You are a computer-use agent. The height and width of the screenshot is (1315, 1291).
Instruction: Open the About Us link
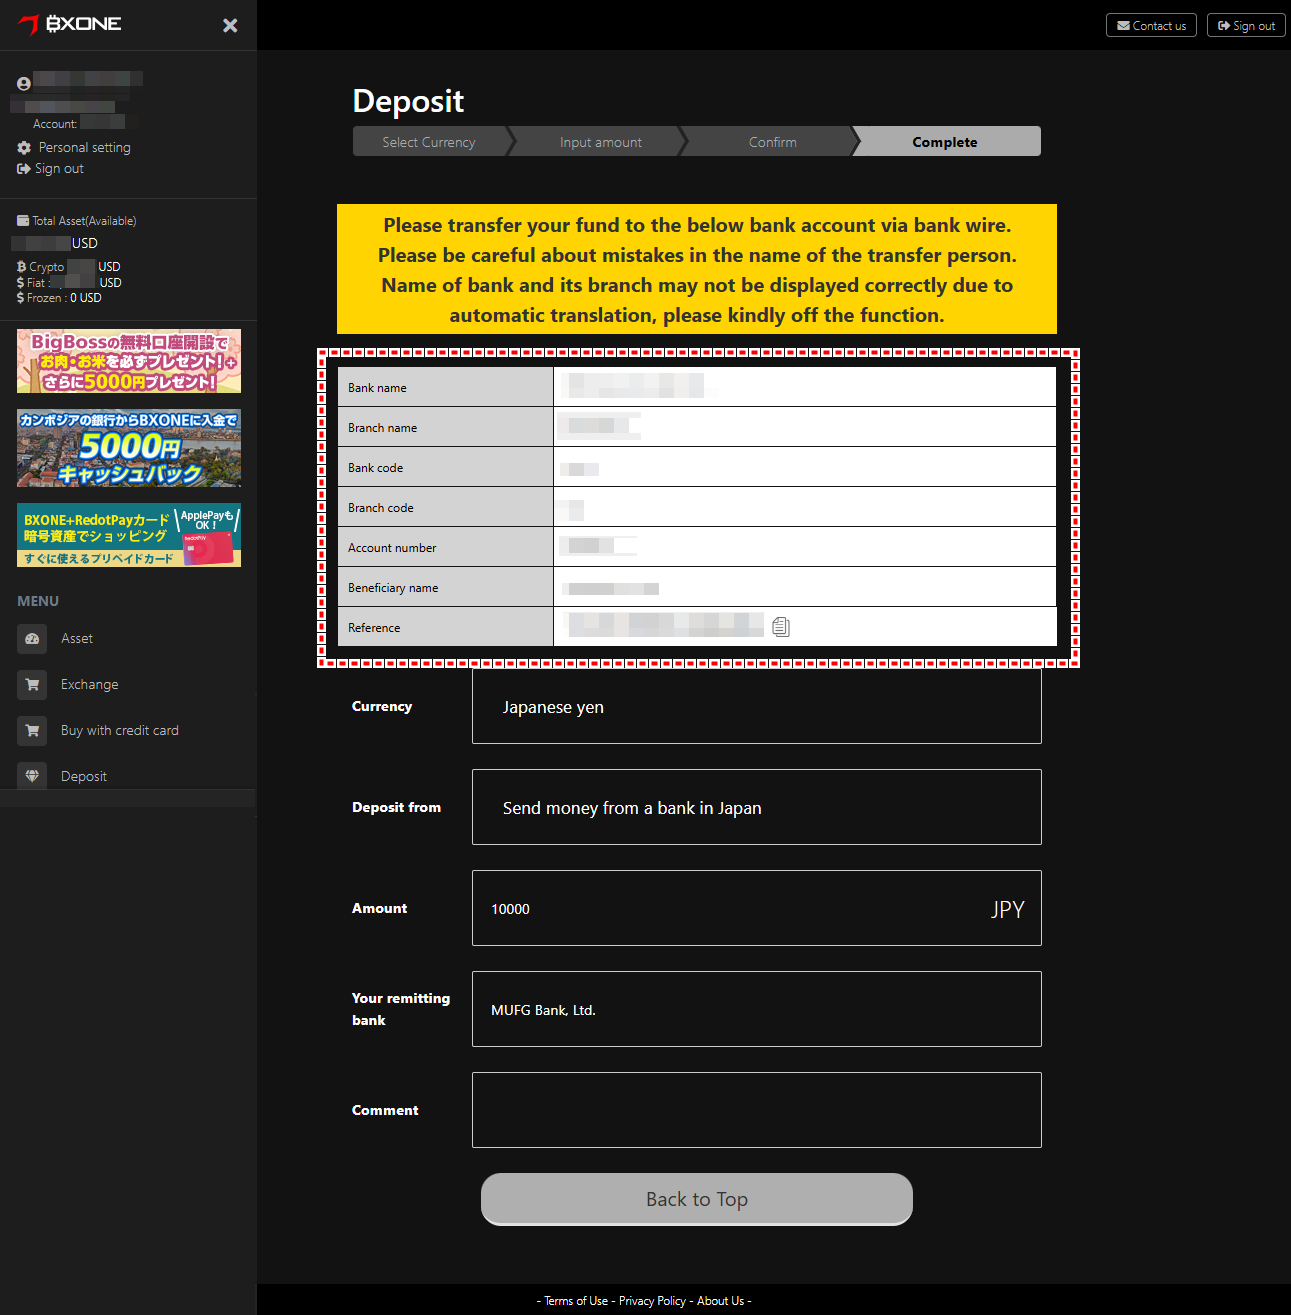click(x=720, y=1301)
